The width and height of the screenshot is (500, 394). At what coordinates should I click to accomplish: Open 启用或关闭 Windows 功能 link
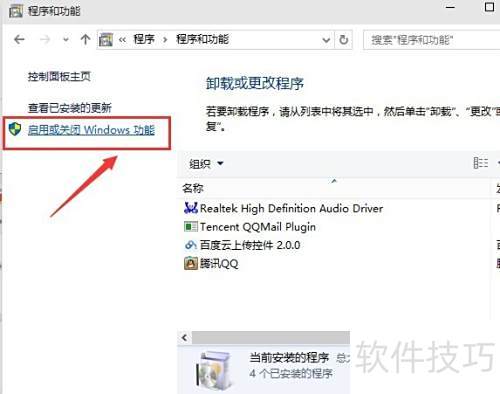coord(91,130)
